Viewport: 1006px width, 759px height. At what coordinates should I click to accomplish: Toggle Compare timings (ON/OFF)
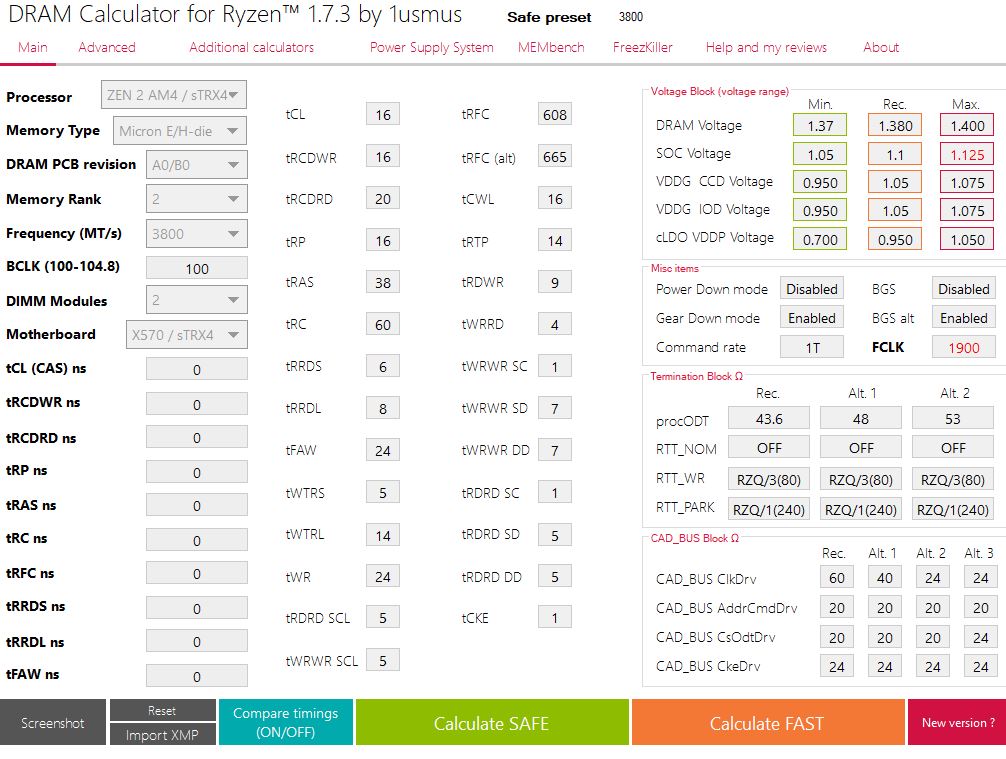[286, 722]
